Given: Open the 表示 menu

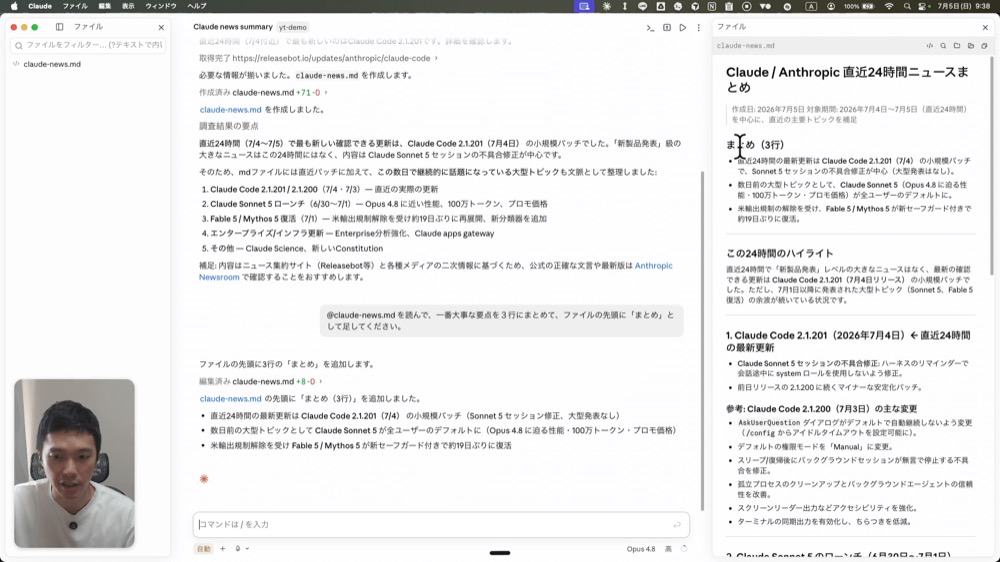Looking at the screenshot, I should pos(128,6).
